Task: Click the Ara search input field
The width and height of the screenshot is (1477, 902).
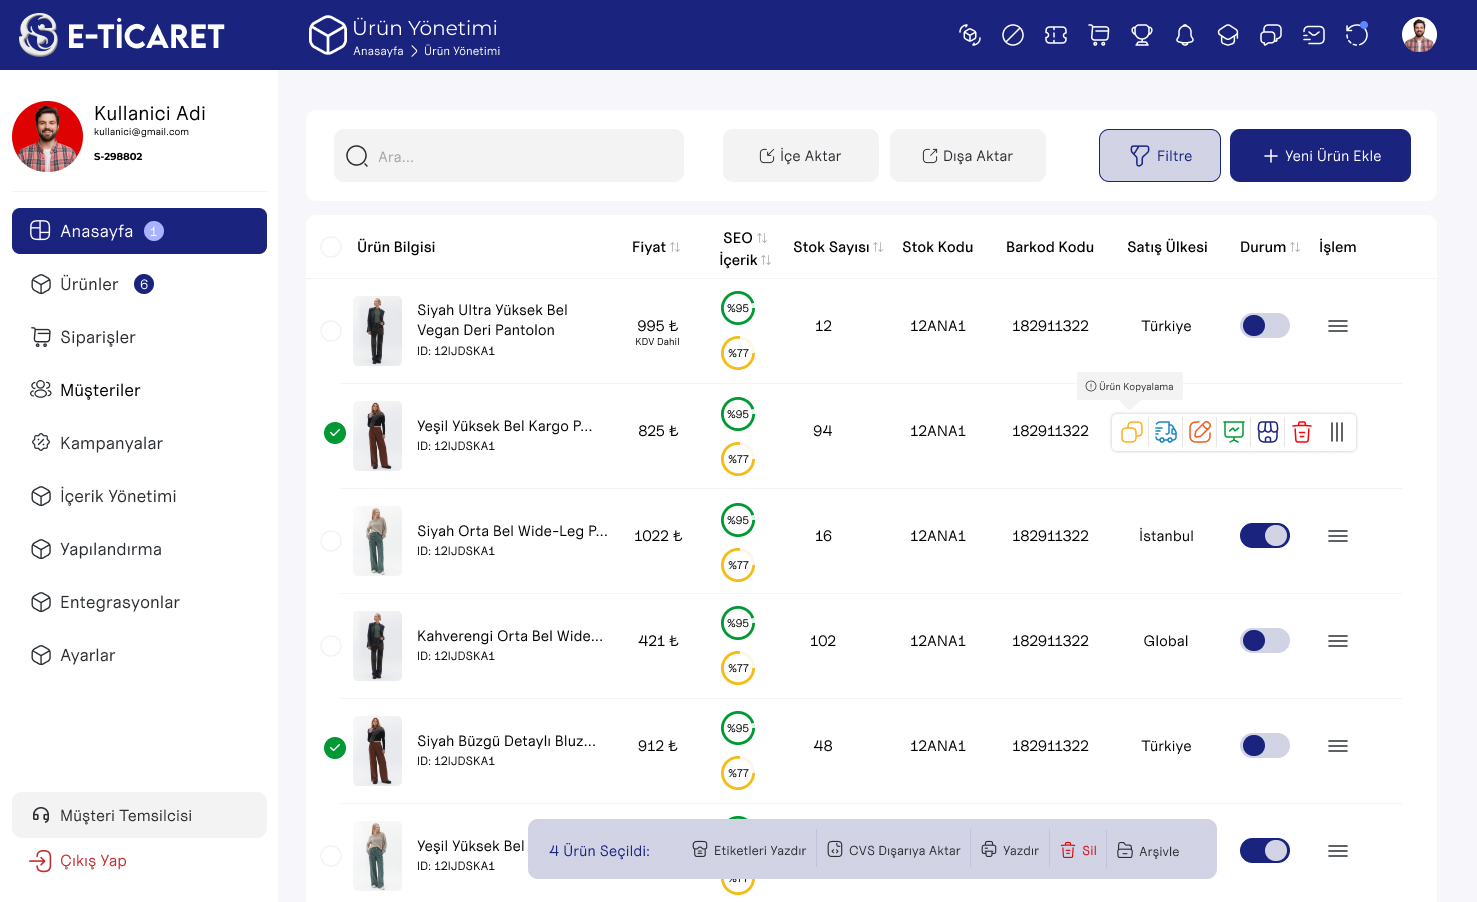Action: [x=510, y=156]
